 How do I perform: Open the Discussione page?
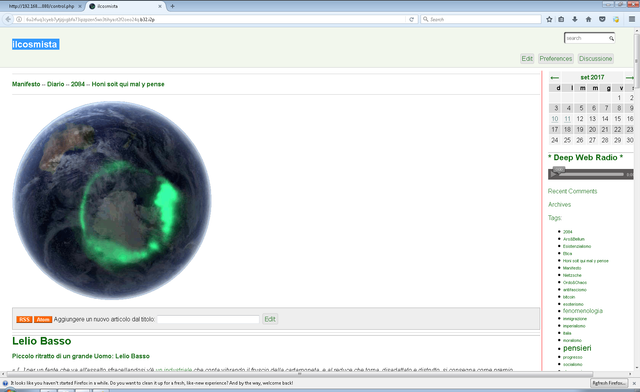click(x=596, y=58)
